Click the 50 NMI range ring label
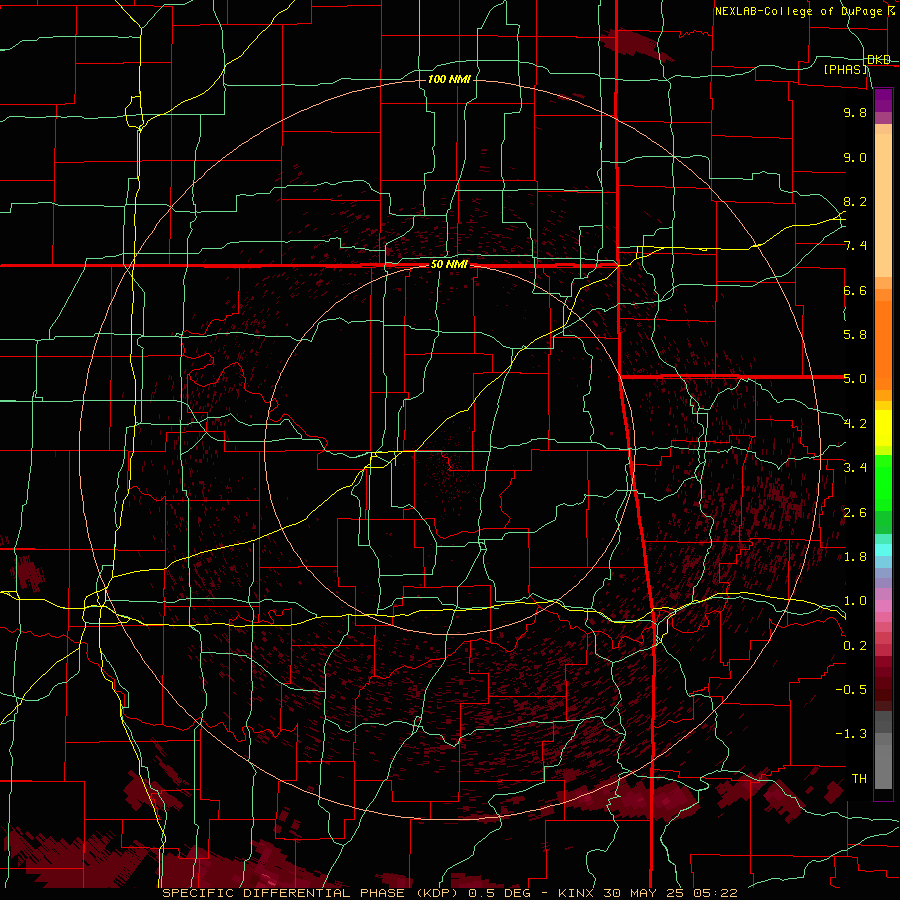The width and height of the screenshot is (900, 900). pos(449,265)
